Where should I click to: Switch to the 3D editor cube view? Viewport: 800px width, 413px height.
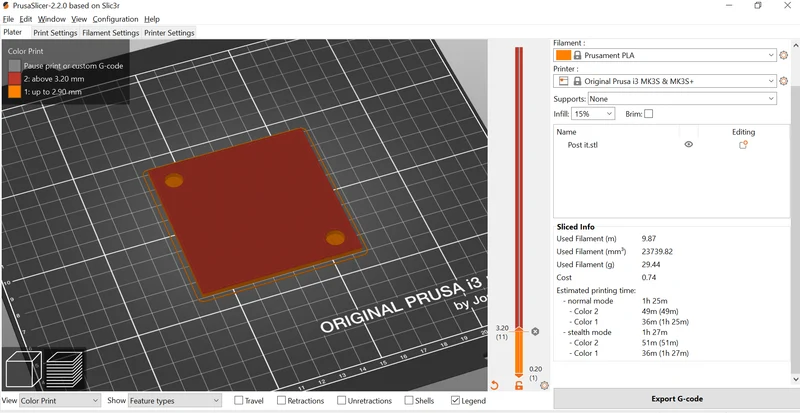[x=23, y=369]
